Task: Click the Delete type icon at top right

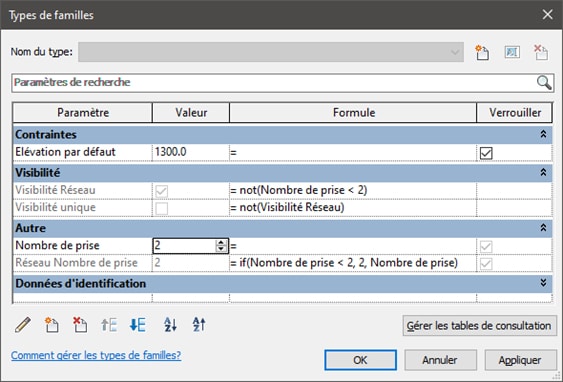Action: point(541,52)
